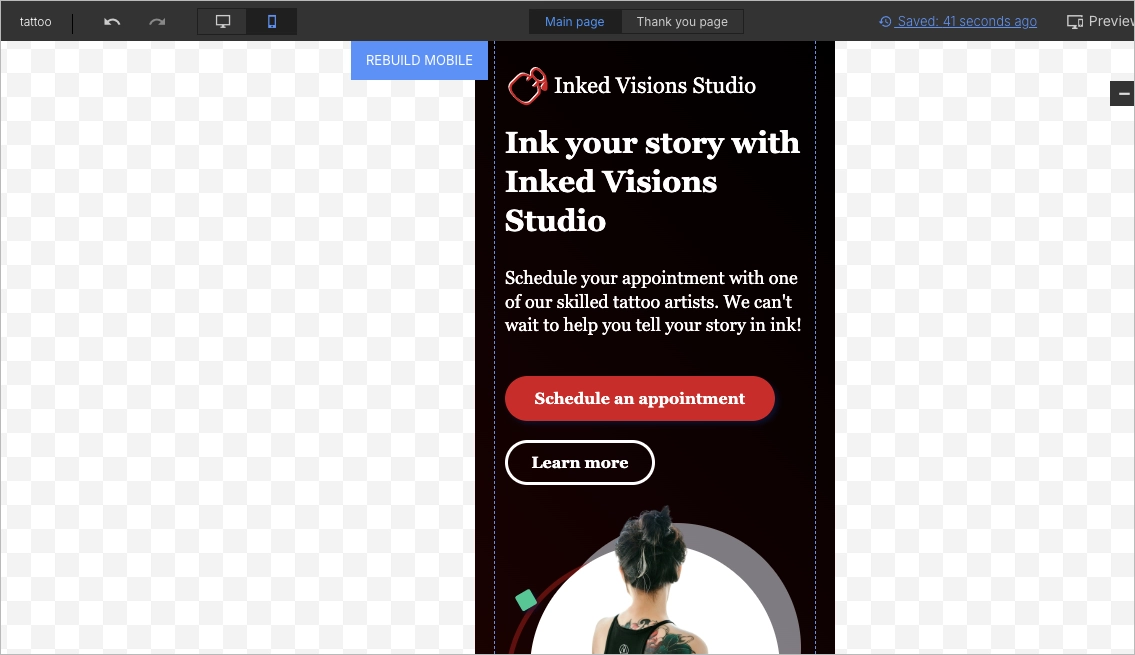Switch to the Main page tab
Viewport: 1135px width, 655px height.
point(575,20)
